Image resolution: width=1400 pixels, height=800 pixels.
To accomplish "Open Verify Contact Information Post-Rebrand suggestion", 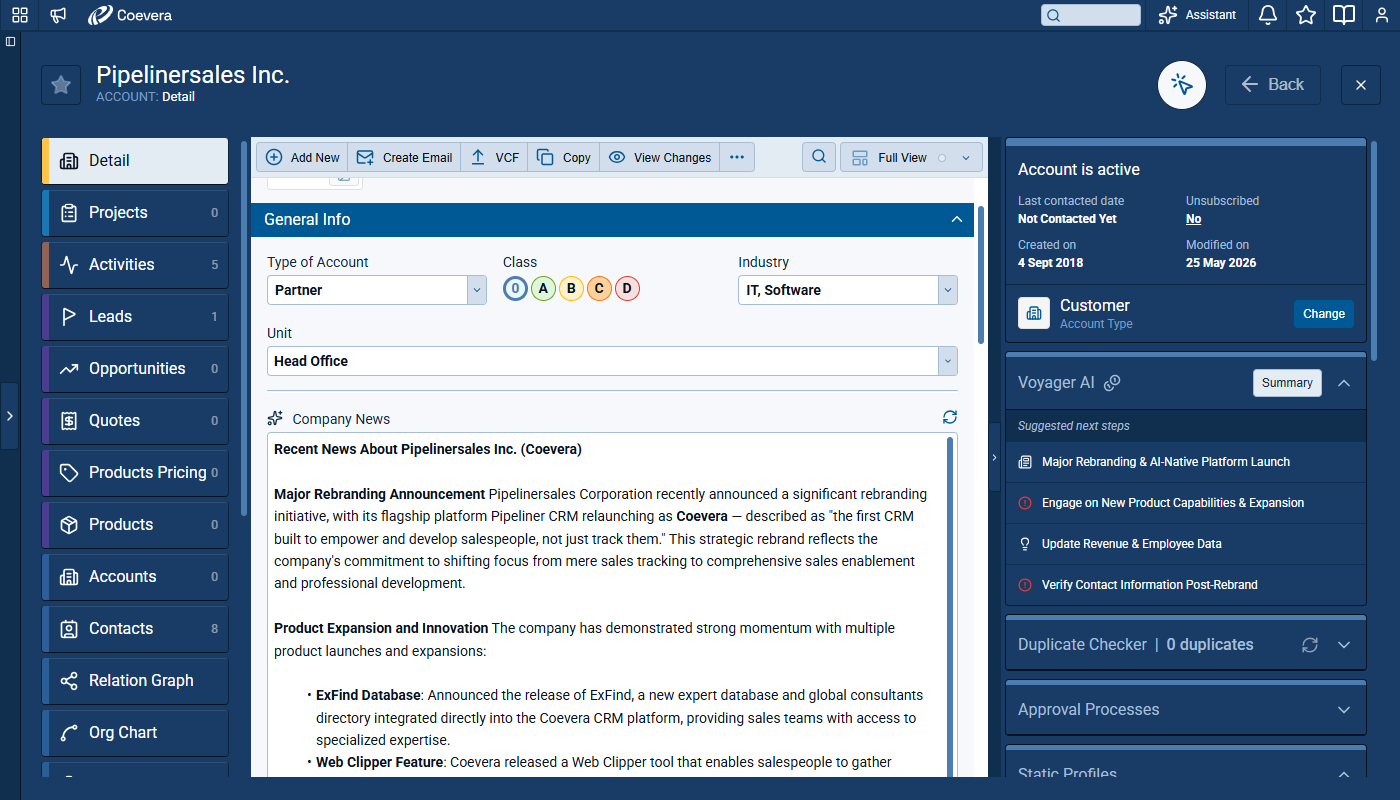I will click(1186, 585).
